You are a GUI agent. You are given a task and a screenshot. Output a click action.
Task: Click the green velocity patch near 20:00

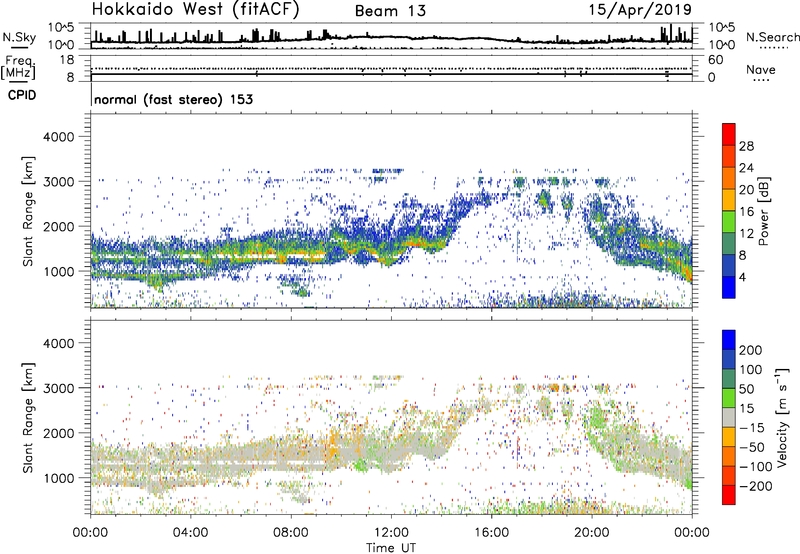click(x=596, y=417)
